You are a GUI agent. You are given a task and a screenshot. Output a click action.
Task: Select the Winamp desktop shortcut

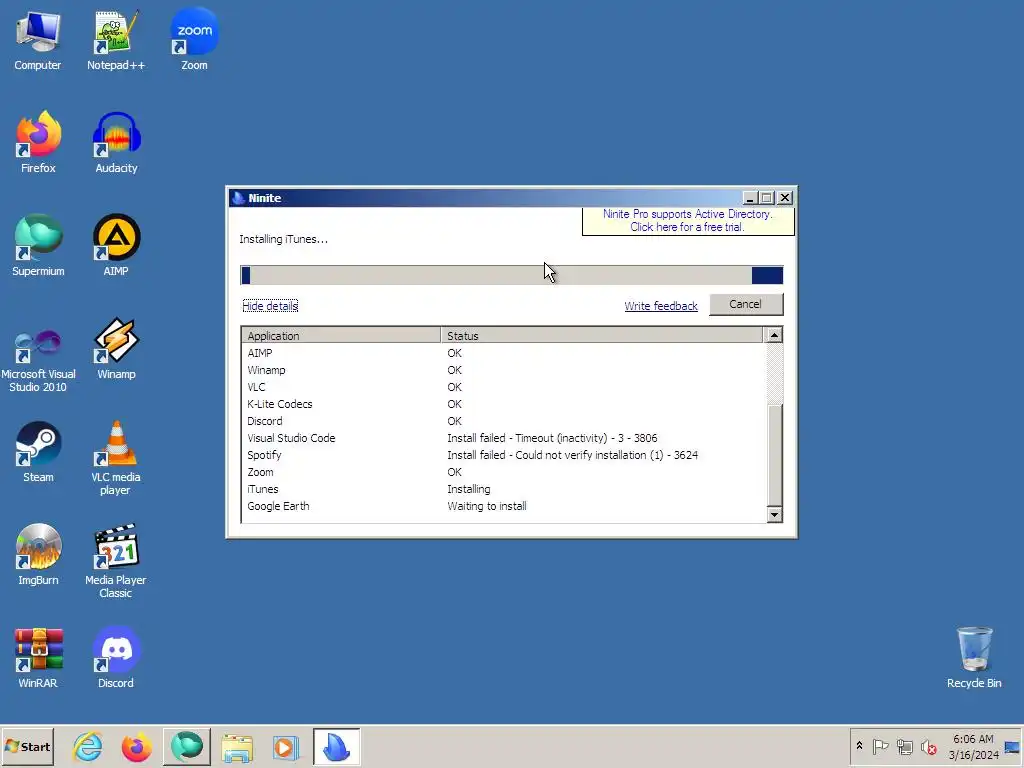point(116,349)
